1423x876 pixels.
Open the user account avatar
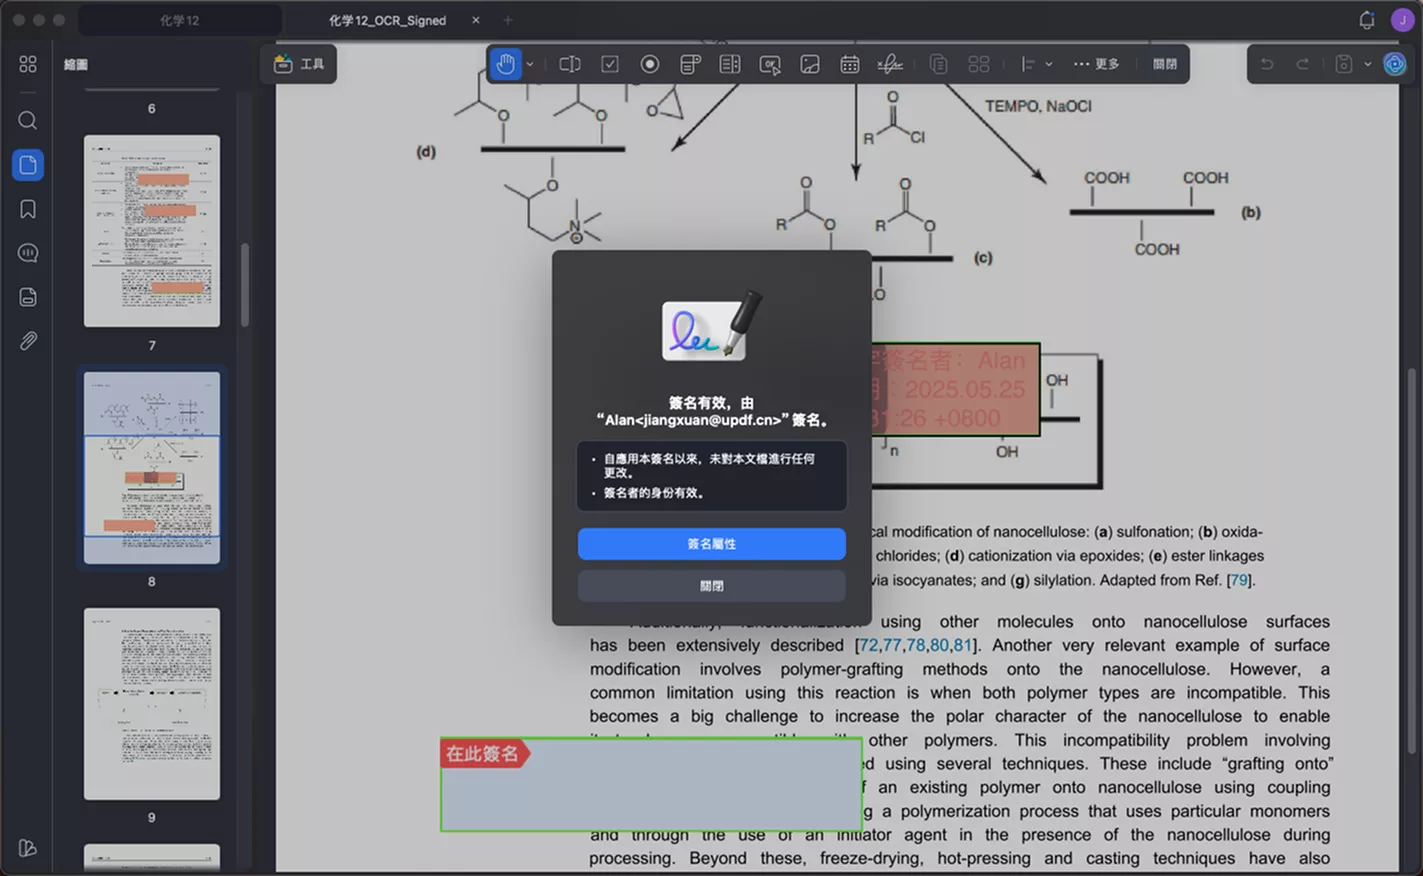pos(1402,20)
